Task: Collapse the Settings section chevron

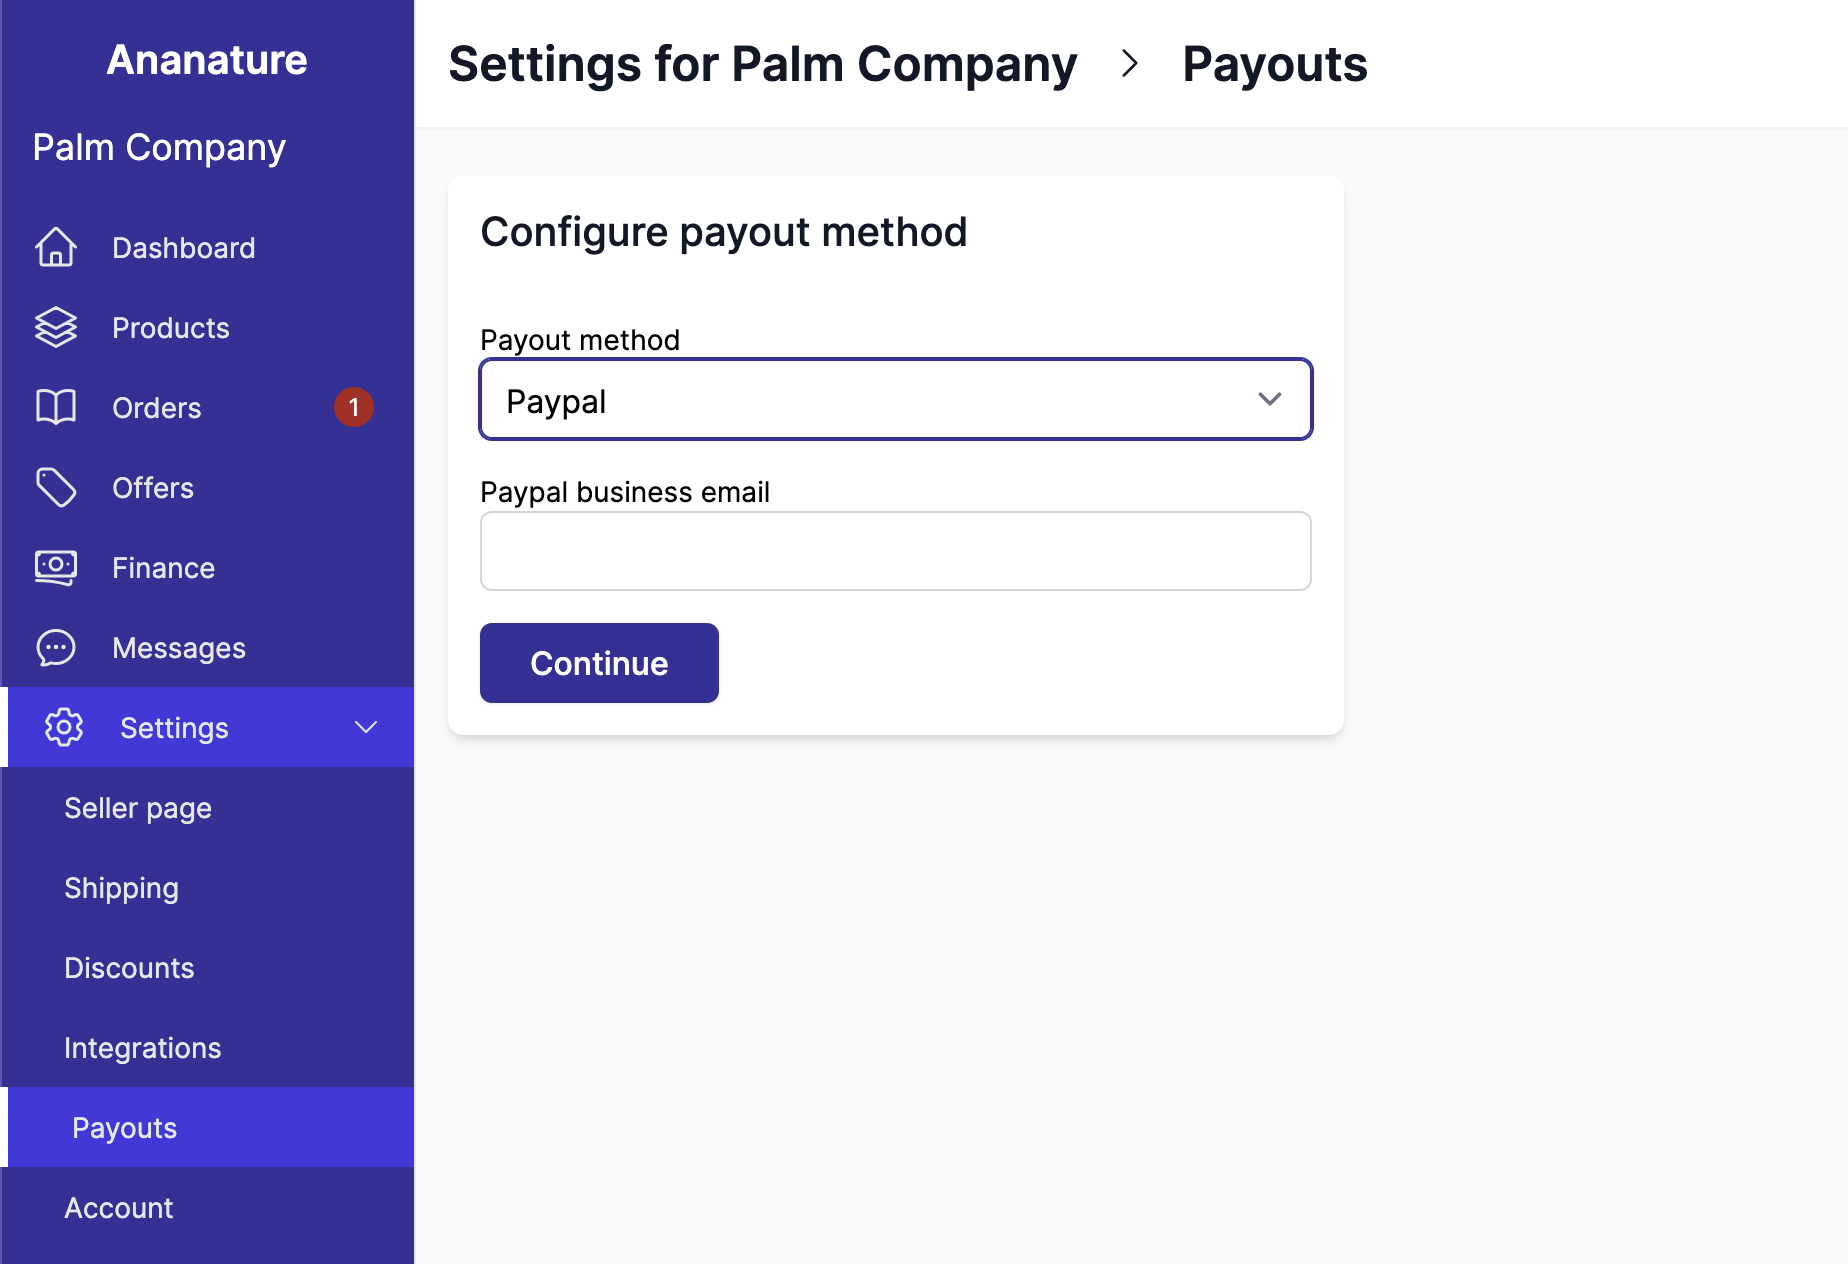Action: pyautogui.click(x=366, y=727)
